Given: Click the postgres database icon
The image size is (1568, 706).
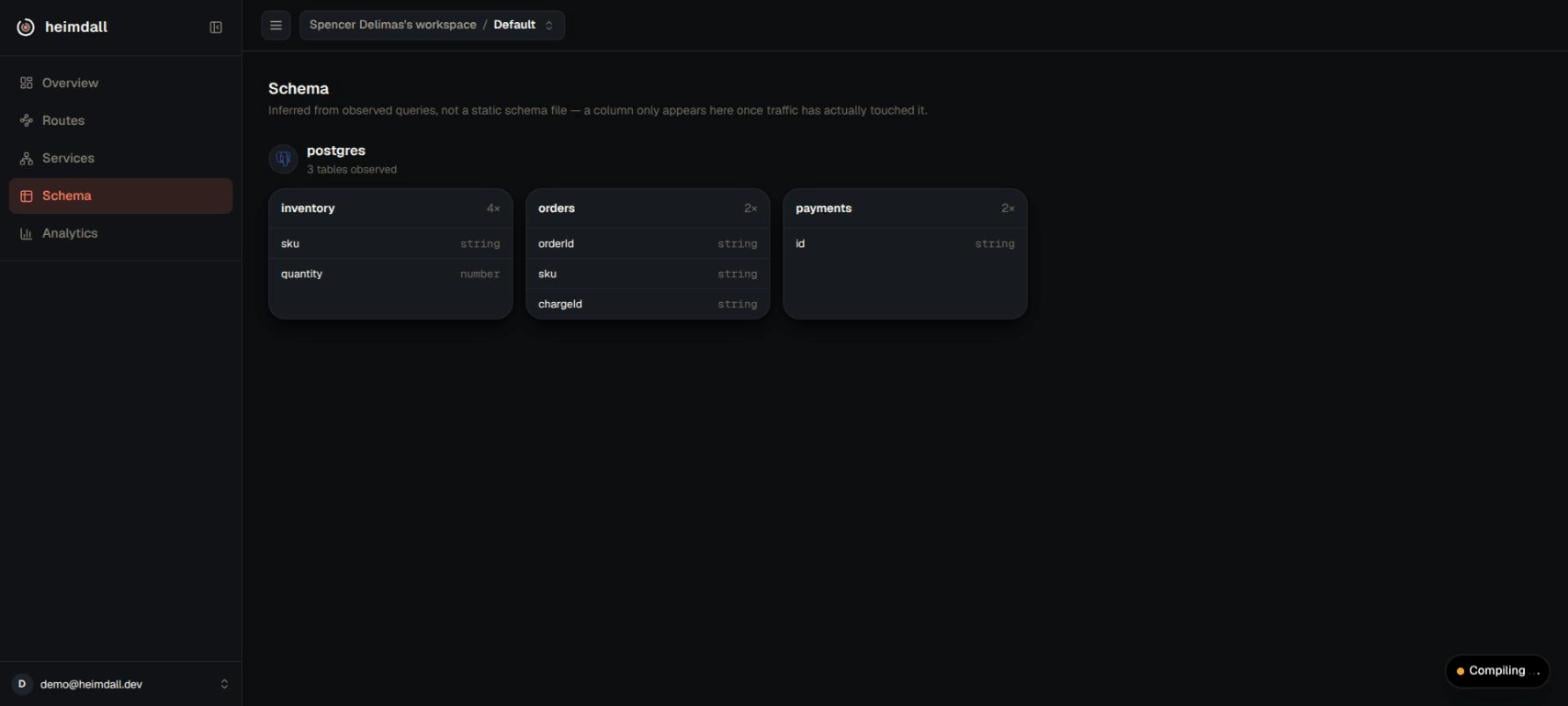Looking at the screenshot, I should [283, 159].
